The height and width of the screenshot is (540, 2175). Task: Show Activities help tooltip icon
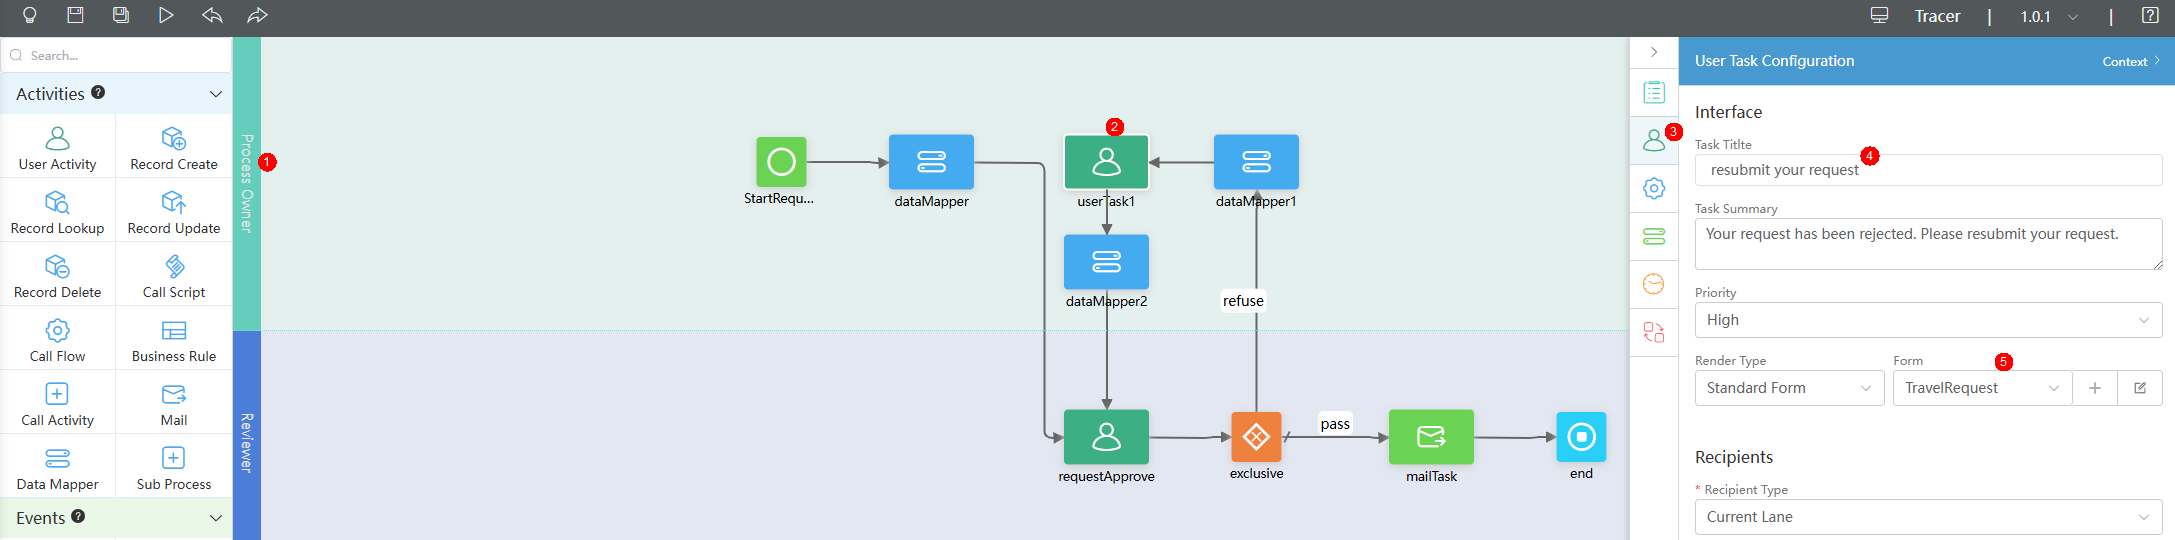pos(98,92)
